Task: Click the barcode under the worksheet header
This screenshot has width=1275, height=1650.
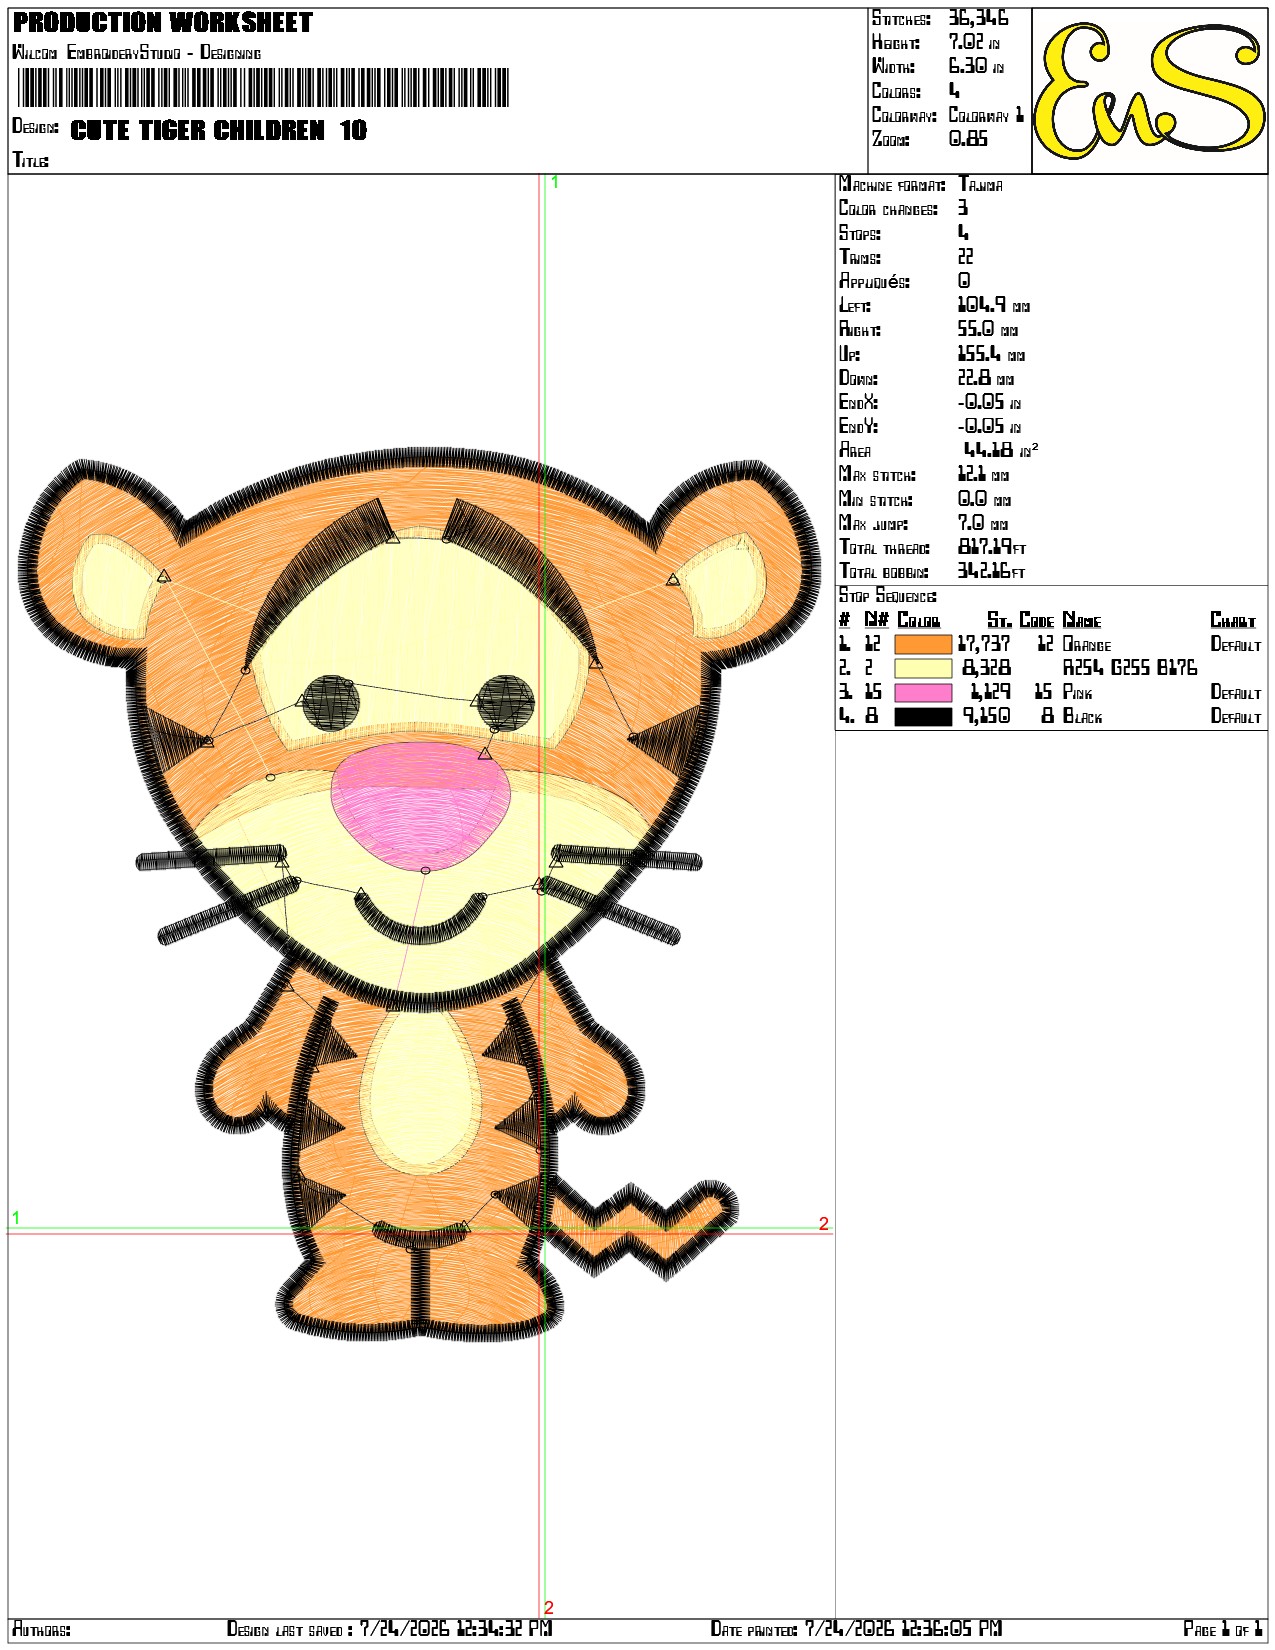Action: point(264,88)
